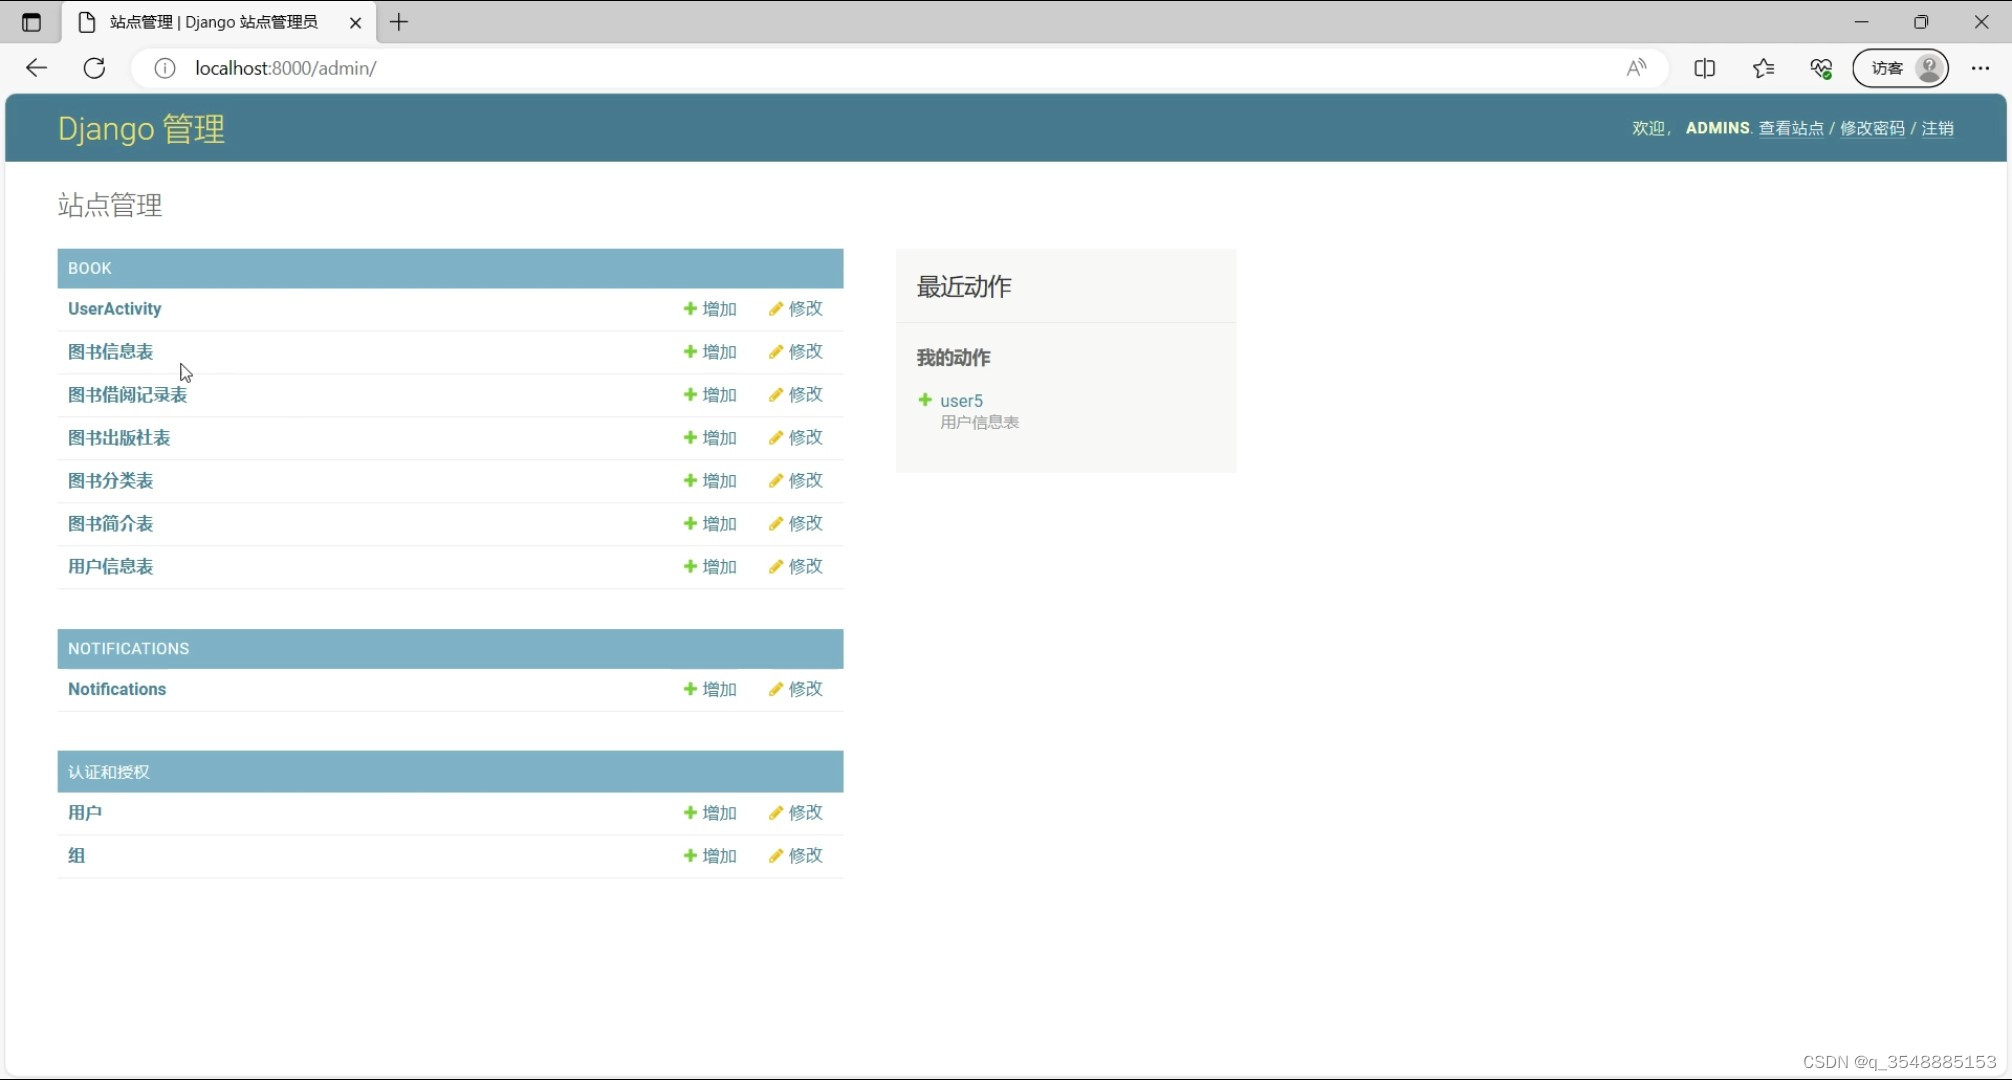Click 修改 link for 图书信息表
2012x1080 pixels.
(x=796, y=352)
